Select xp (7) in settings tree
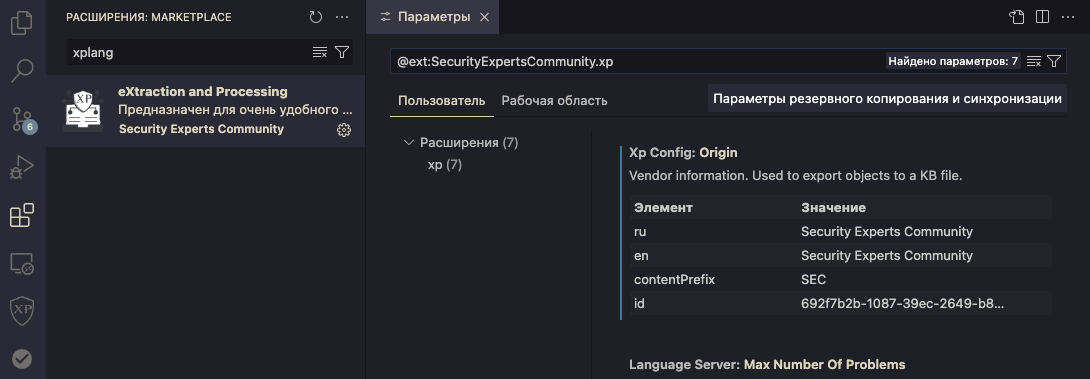The width and height of the screenshot is (1090, 379). click(445, 165)
